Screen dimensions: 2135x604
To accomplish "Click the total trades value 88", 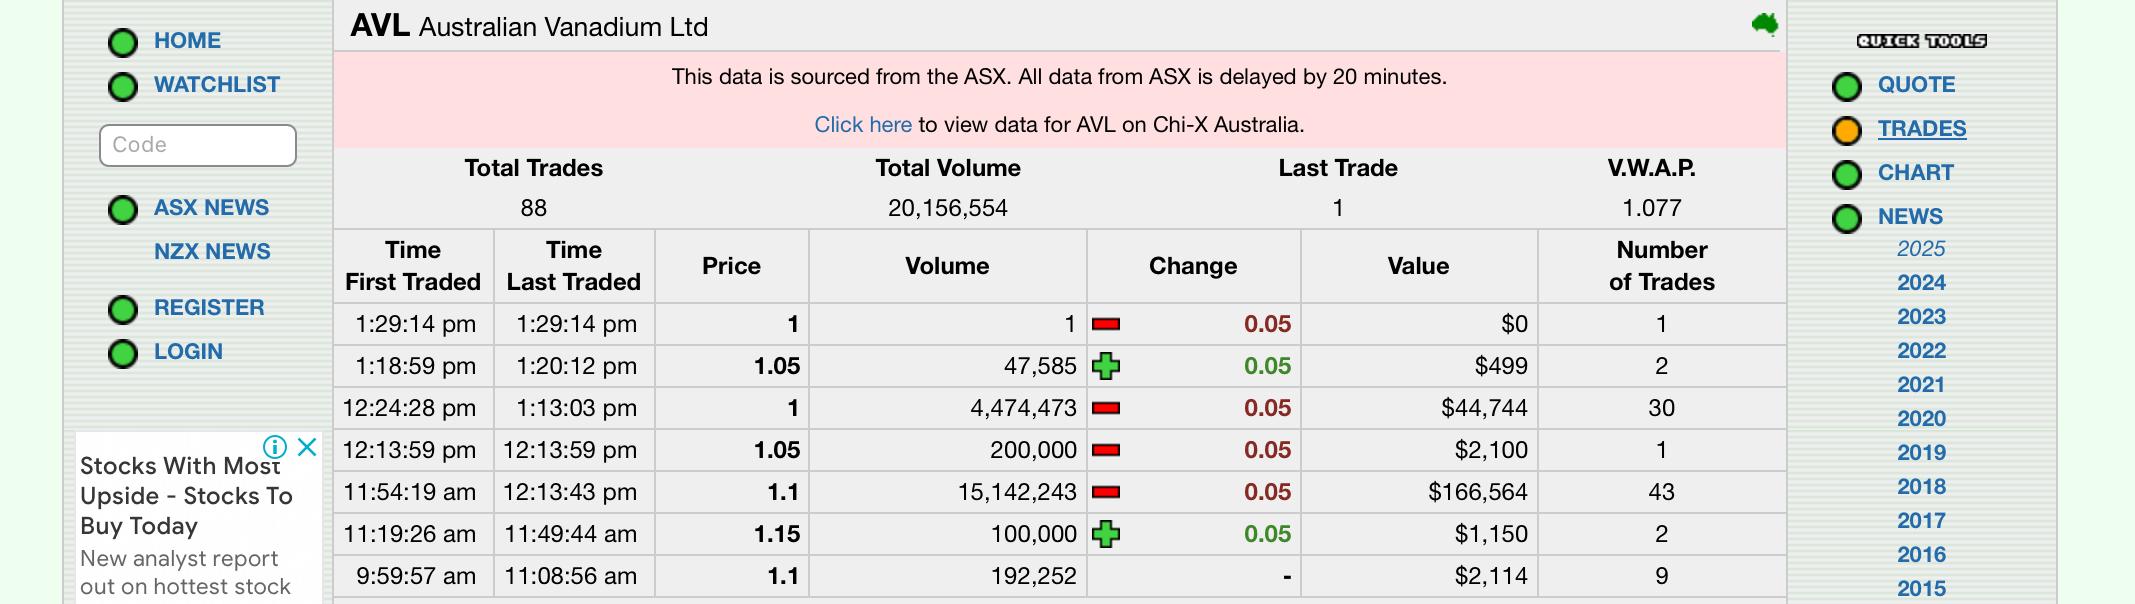I will [534, 208].
